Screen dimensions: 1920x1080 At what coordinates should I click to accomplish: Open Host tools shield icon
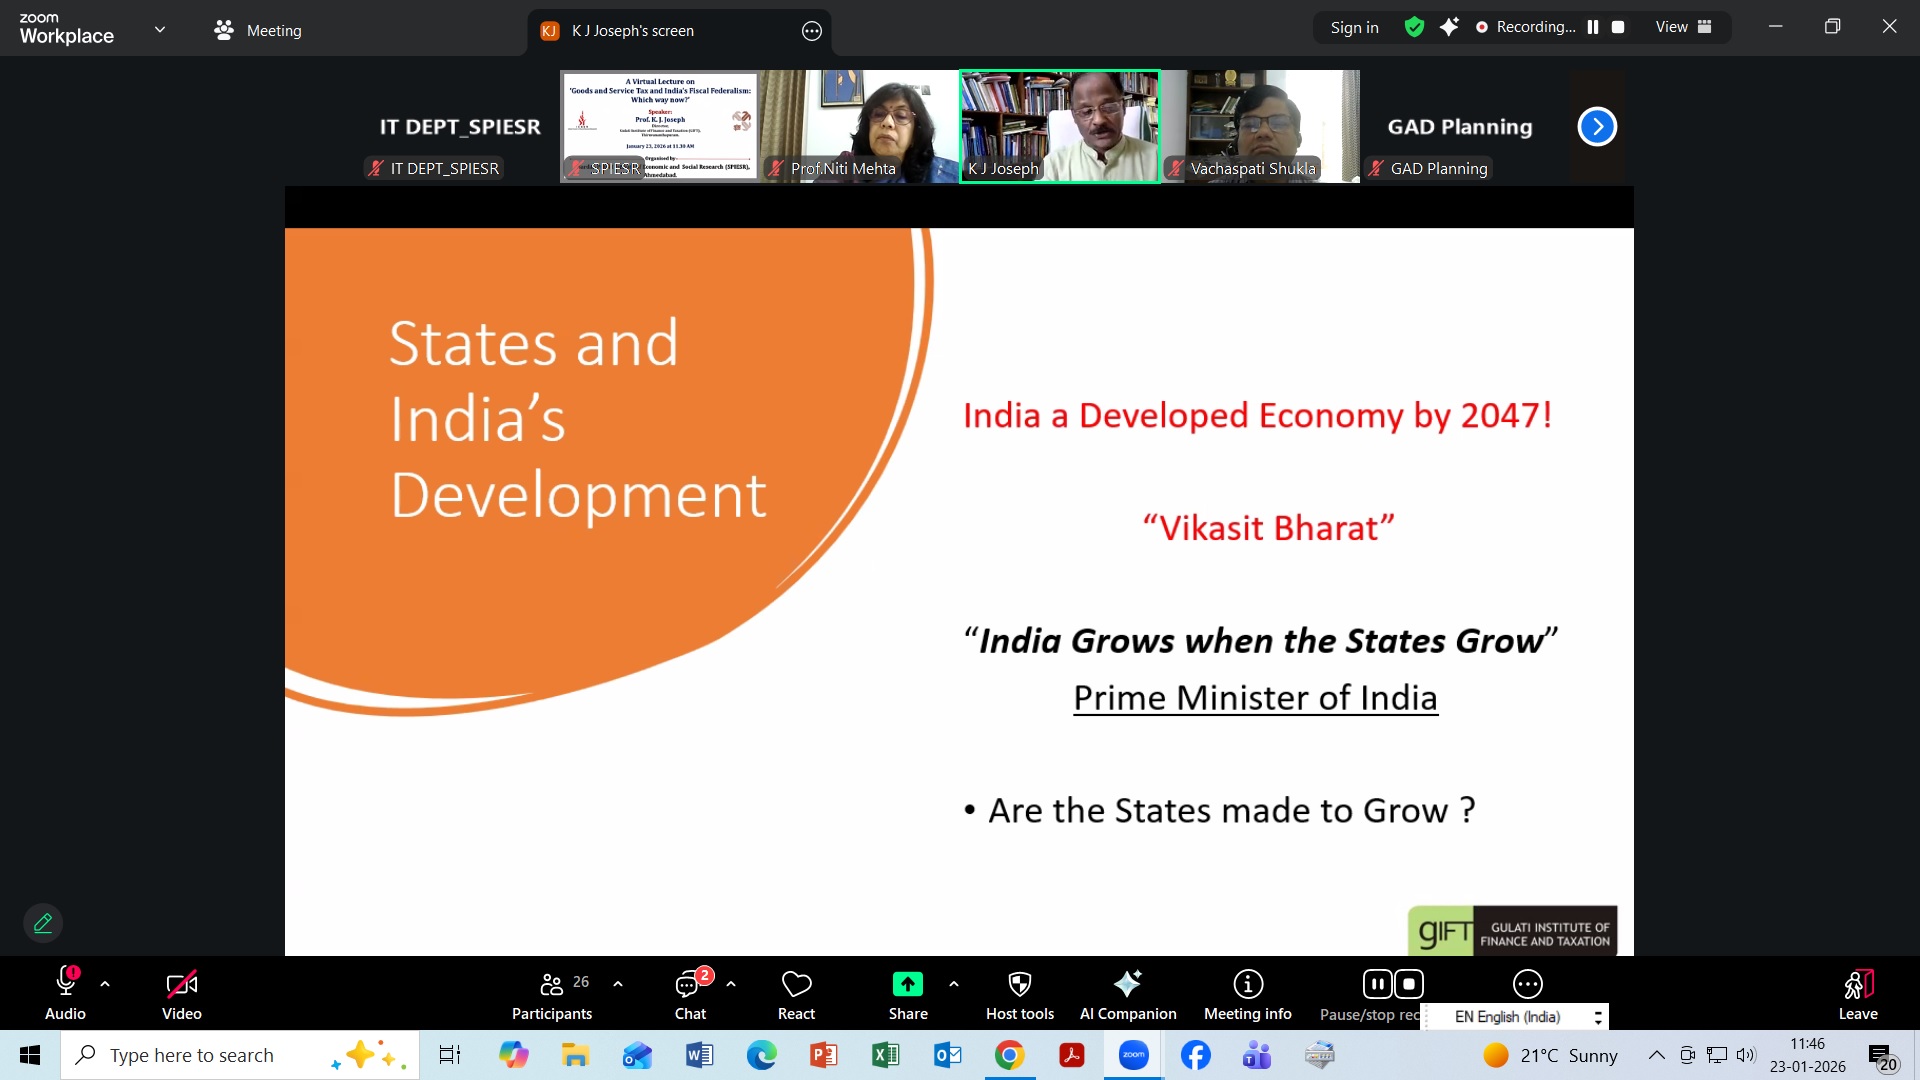click(1019, 985)
